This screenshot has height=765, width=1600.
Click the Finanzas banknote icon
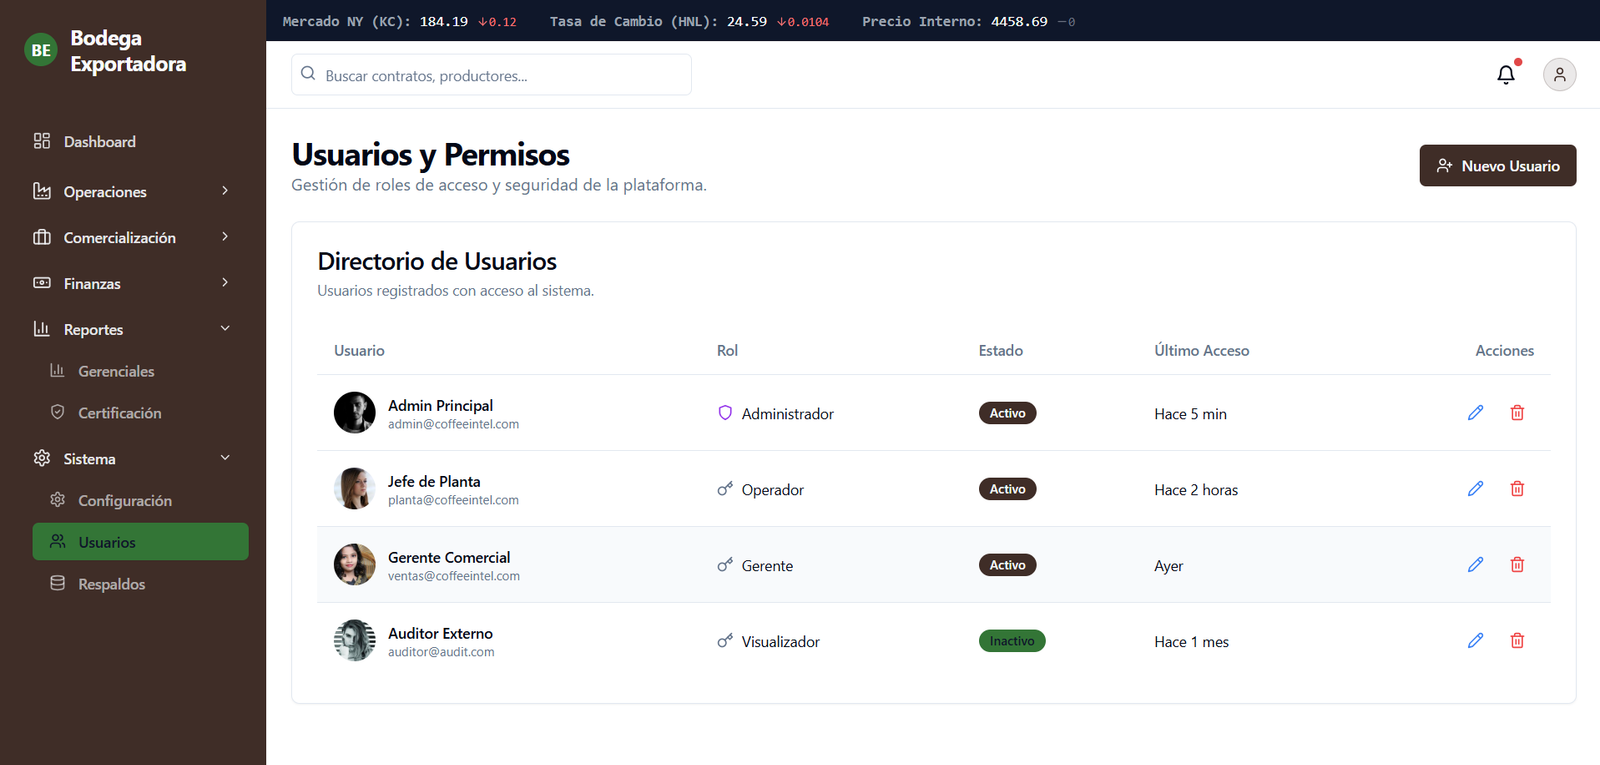coord(42,283)
